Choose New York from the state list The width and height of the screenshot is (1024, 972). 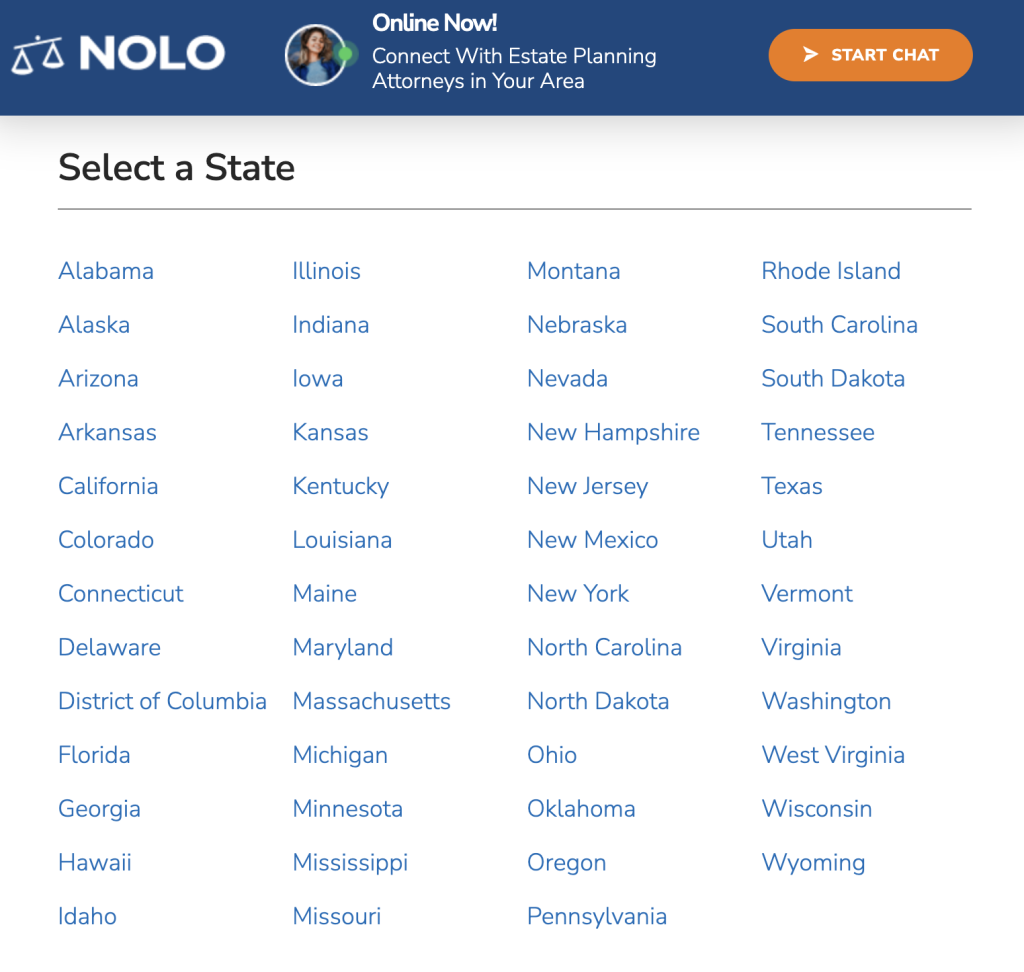[578, 594]
